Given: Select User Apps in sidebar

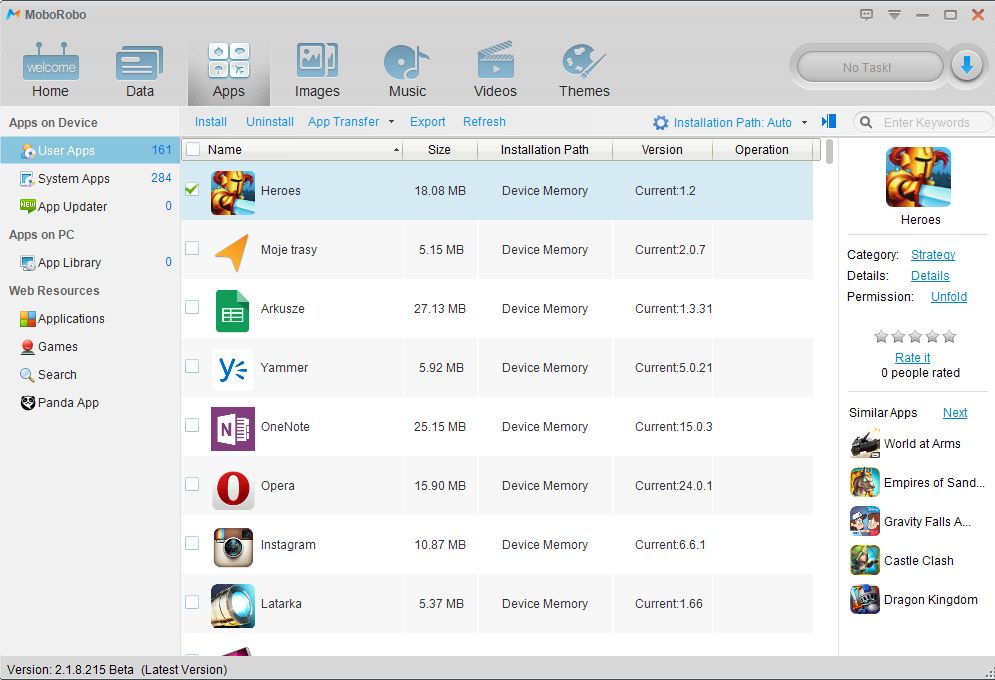Looking at the screenshot, I should tap(90, 150).
